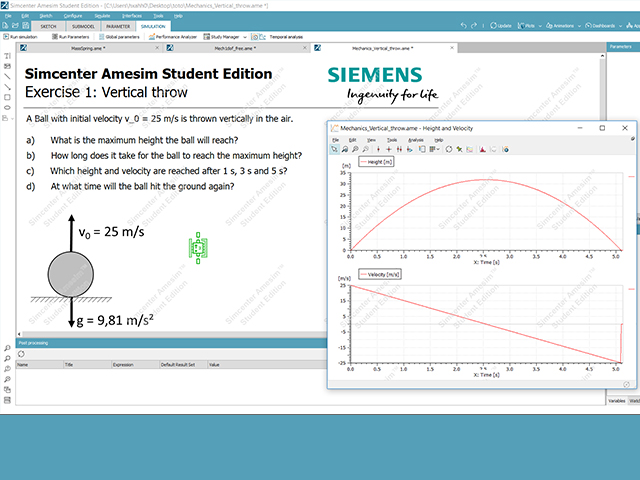Open the Configure menu
Image resolution: width=640 pixels, height=480 pixels.
(x=73, y=16)
